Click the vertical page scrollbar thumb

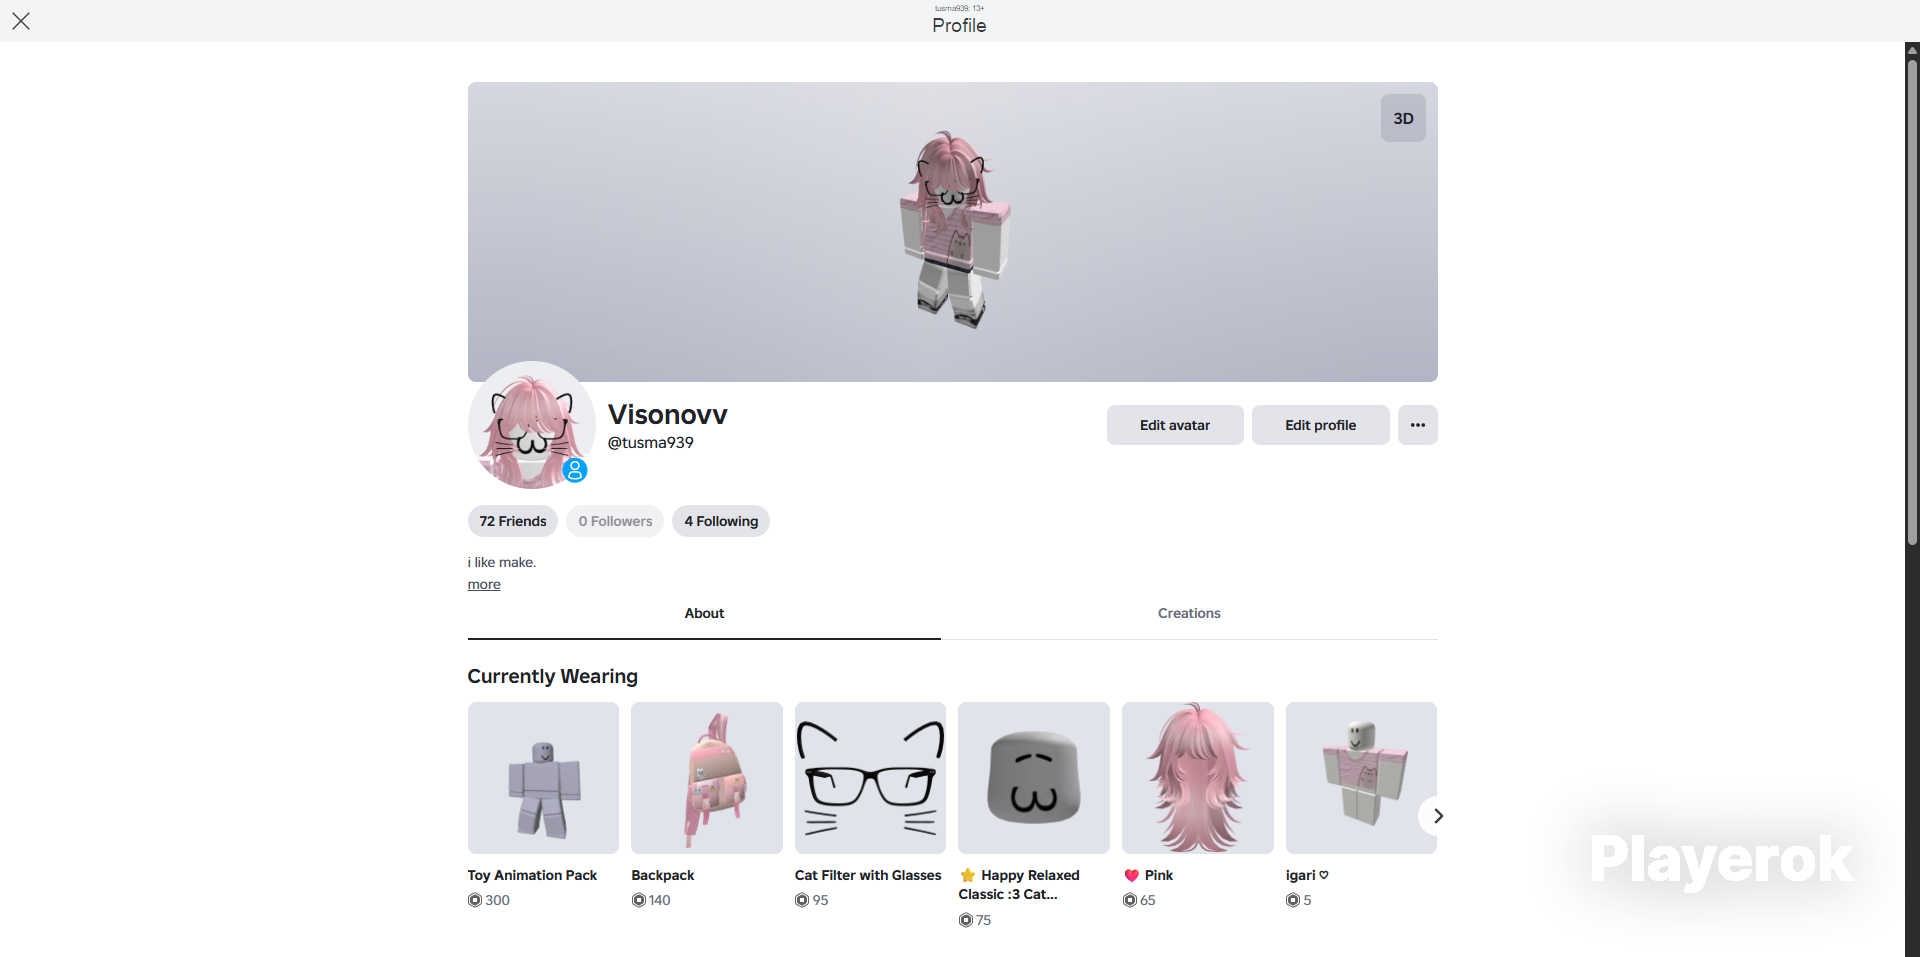[1912, 300]
